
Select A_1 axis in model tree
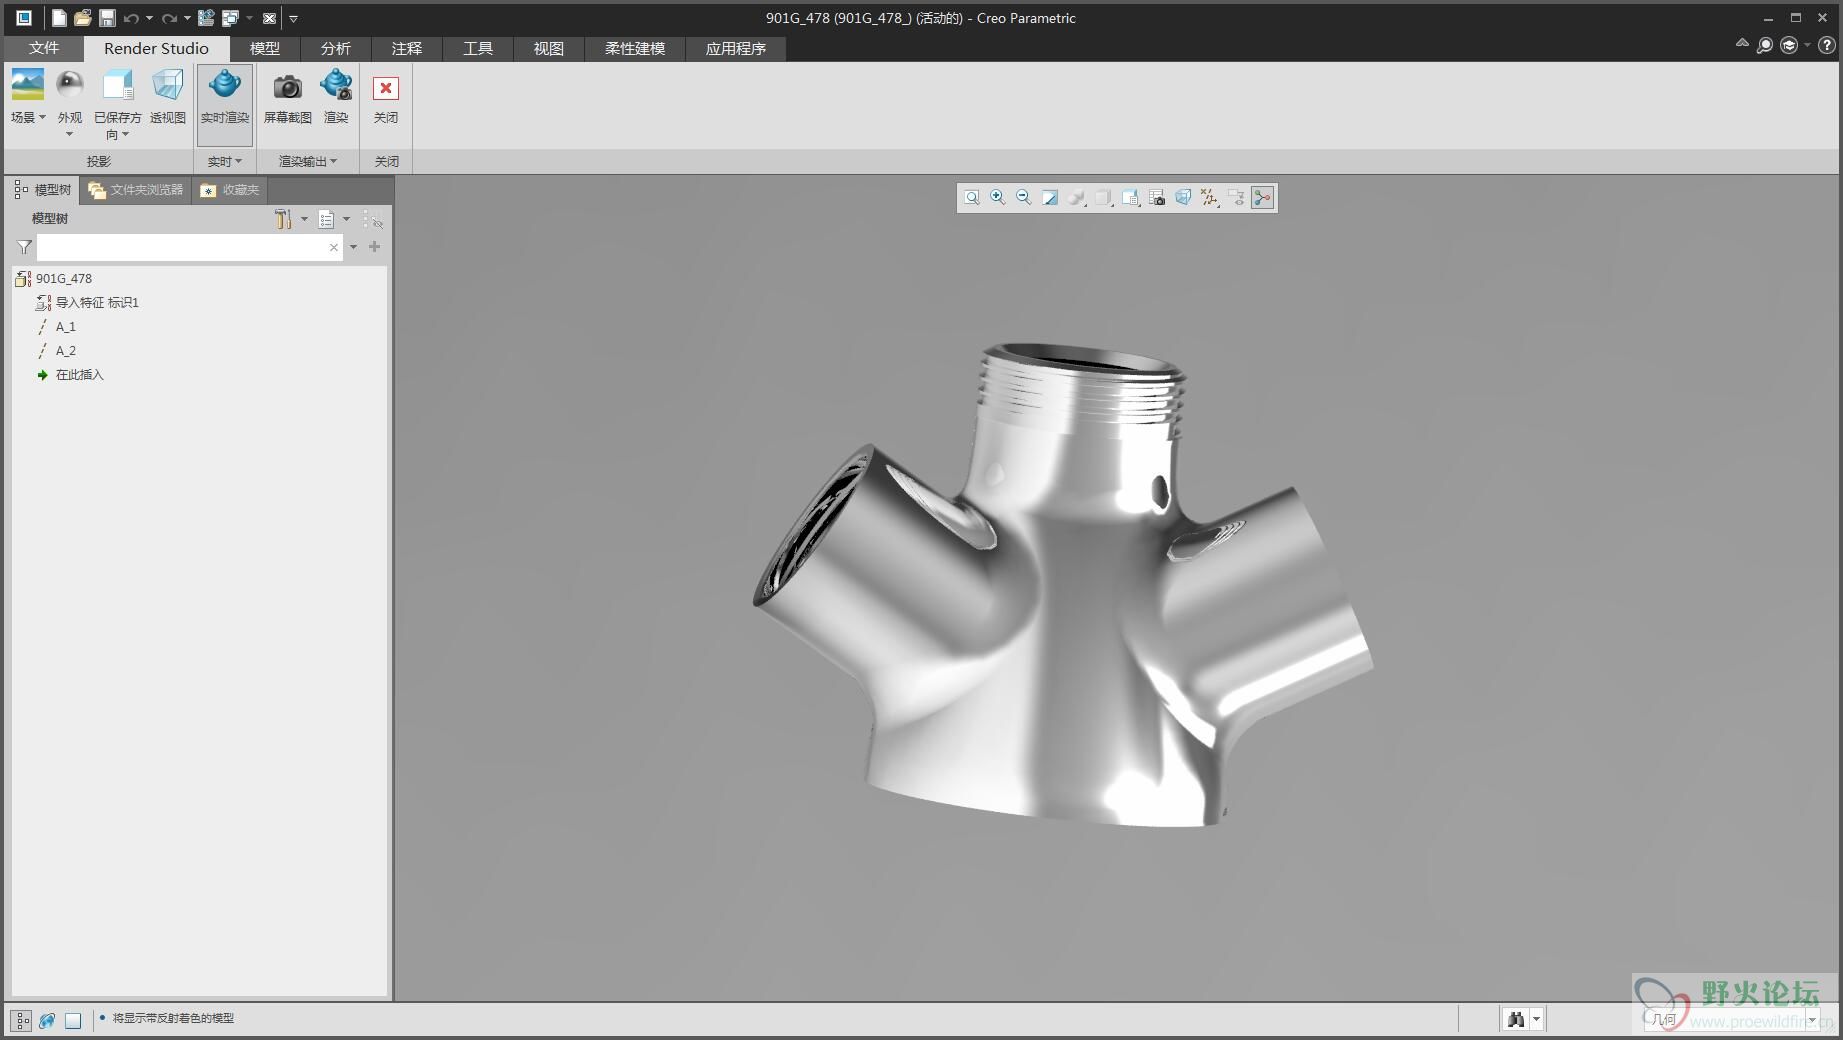pos(66,327)
